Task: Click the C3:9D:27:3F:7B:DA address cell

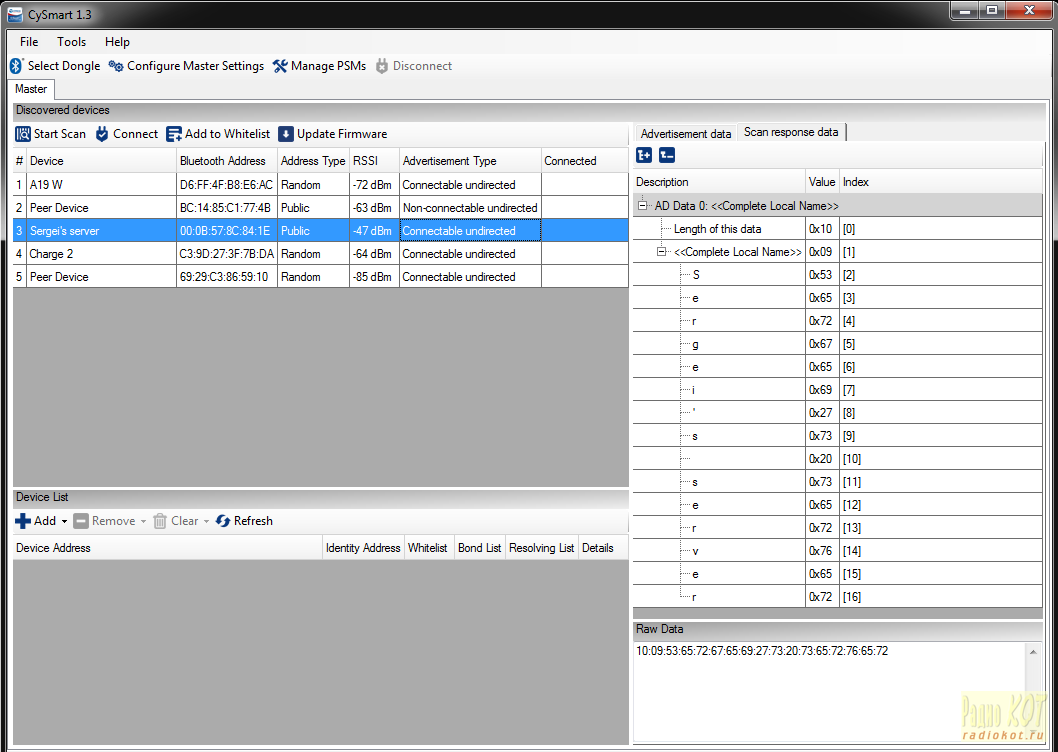Action: click(x=227, y=254)
